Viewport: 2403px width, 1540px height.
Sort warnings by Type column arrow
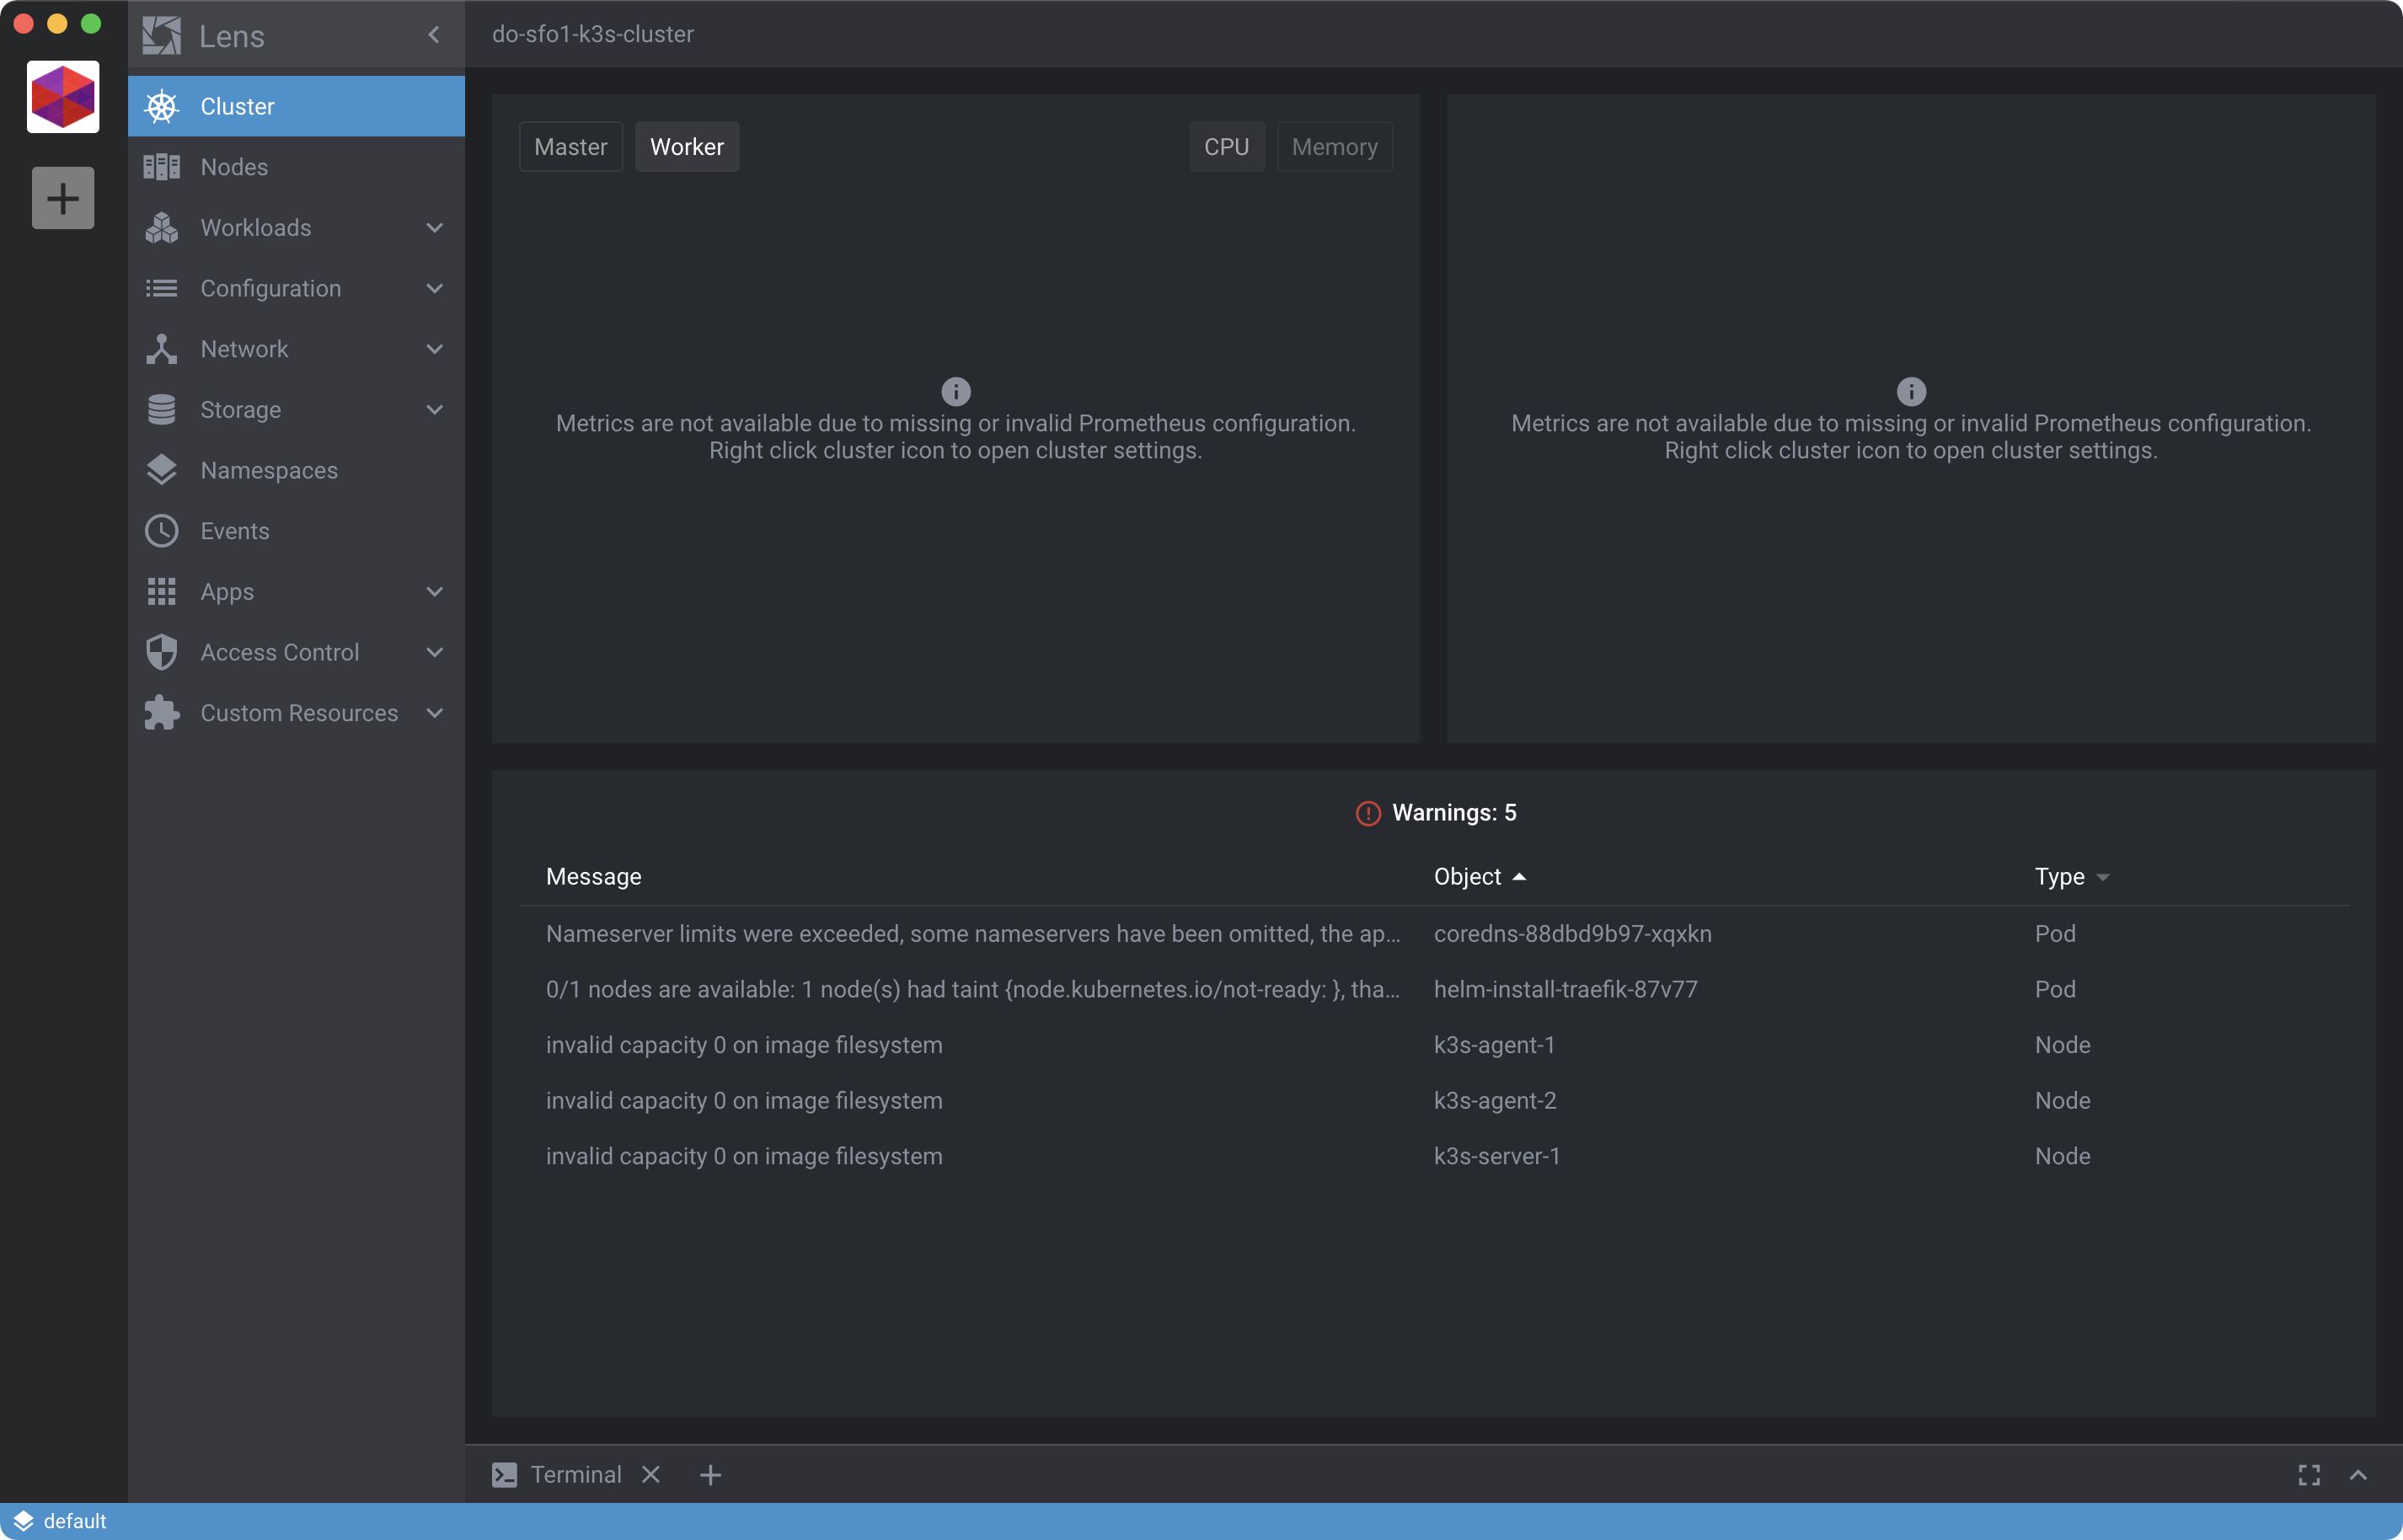2102,878
